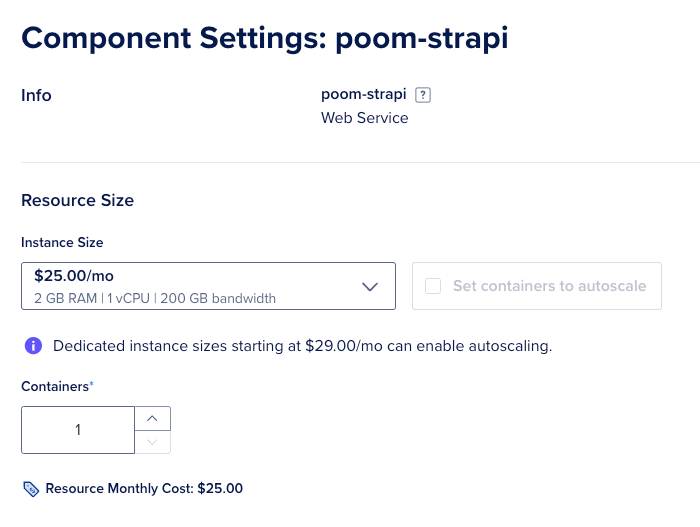
Task: Click the Web Service type text
Action: [364, 118]
